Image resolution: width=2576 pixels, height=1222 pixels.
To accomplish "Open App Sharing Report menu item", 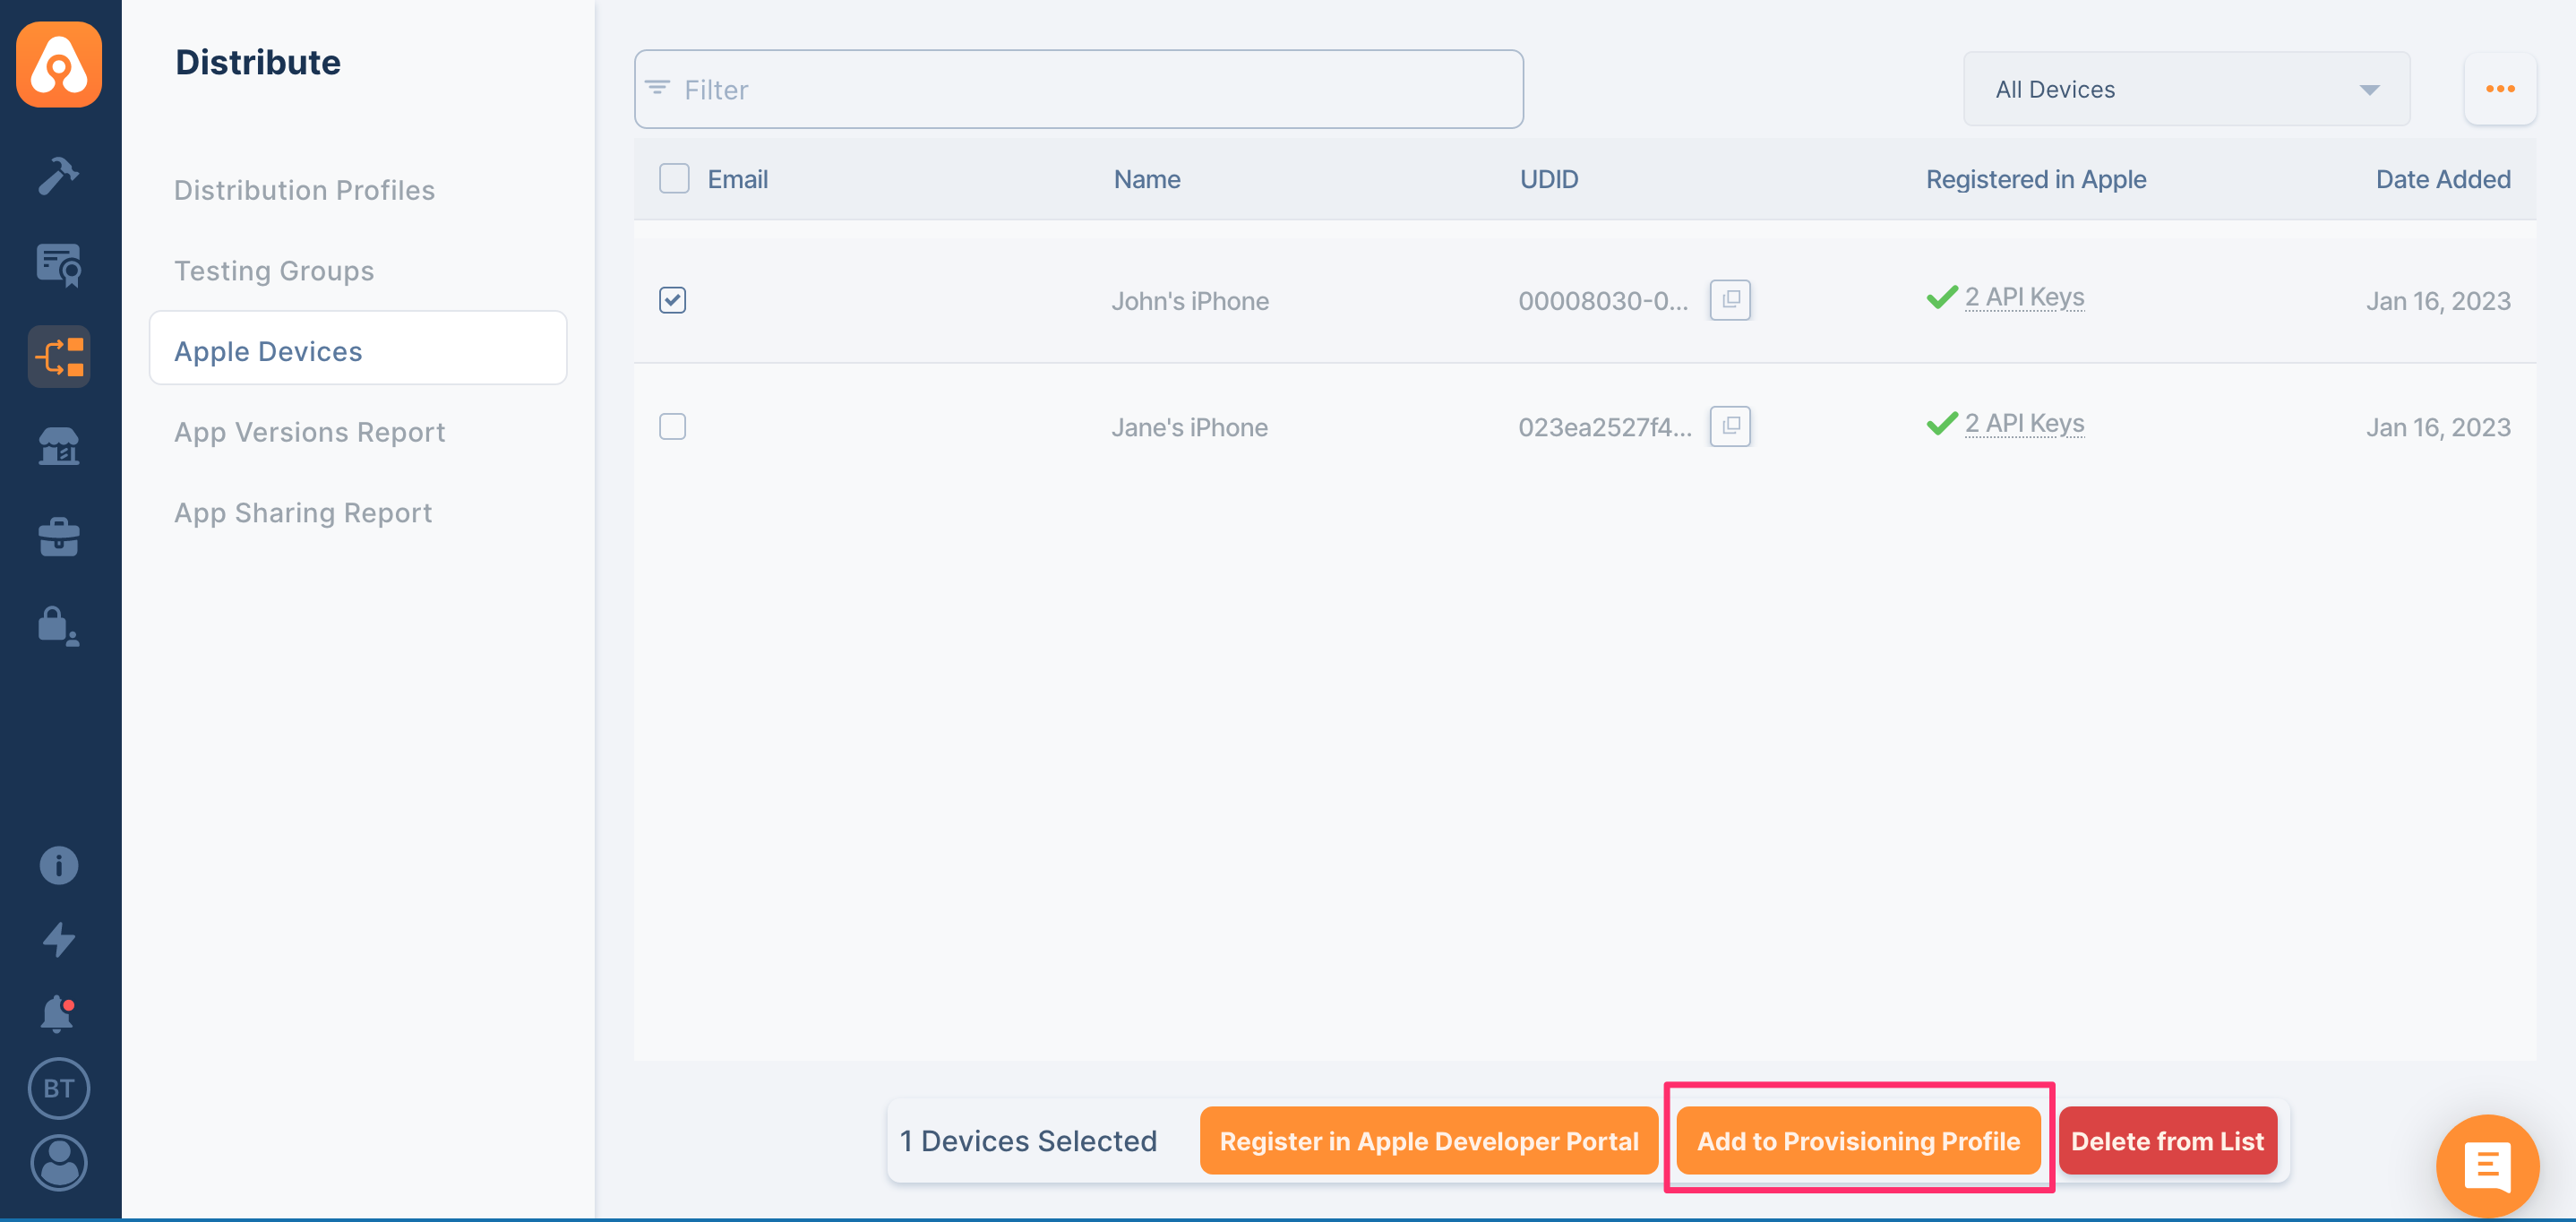I will [303, 513].
